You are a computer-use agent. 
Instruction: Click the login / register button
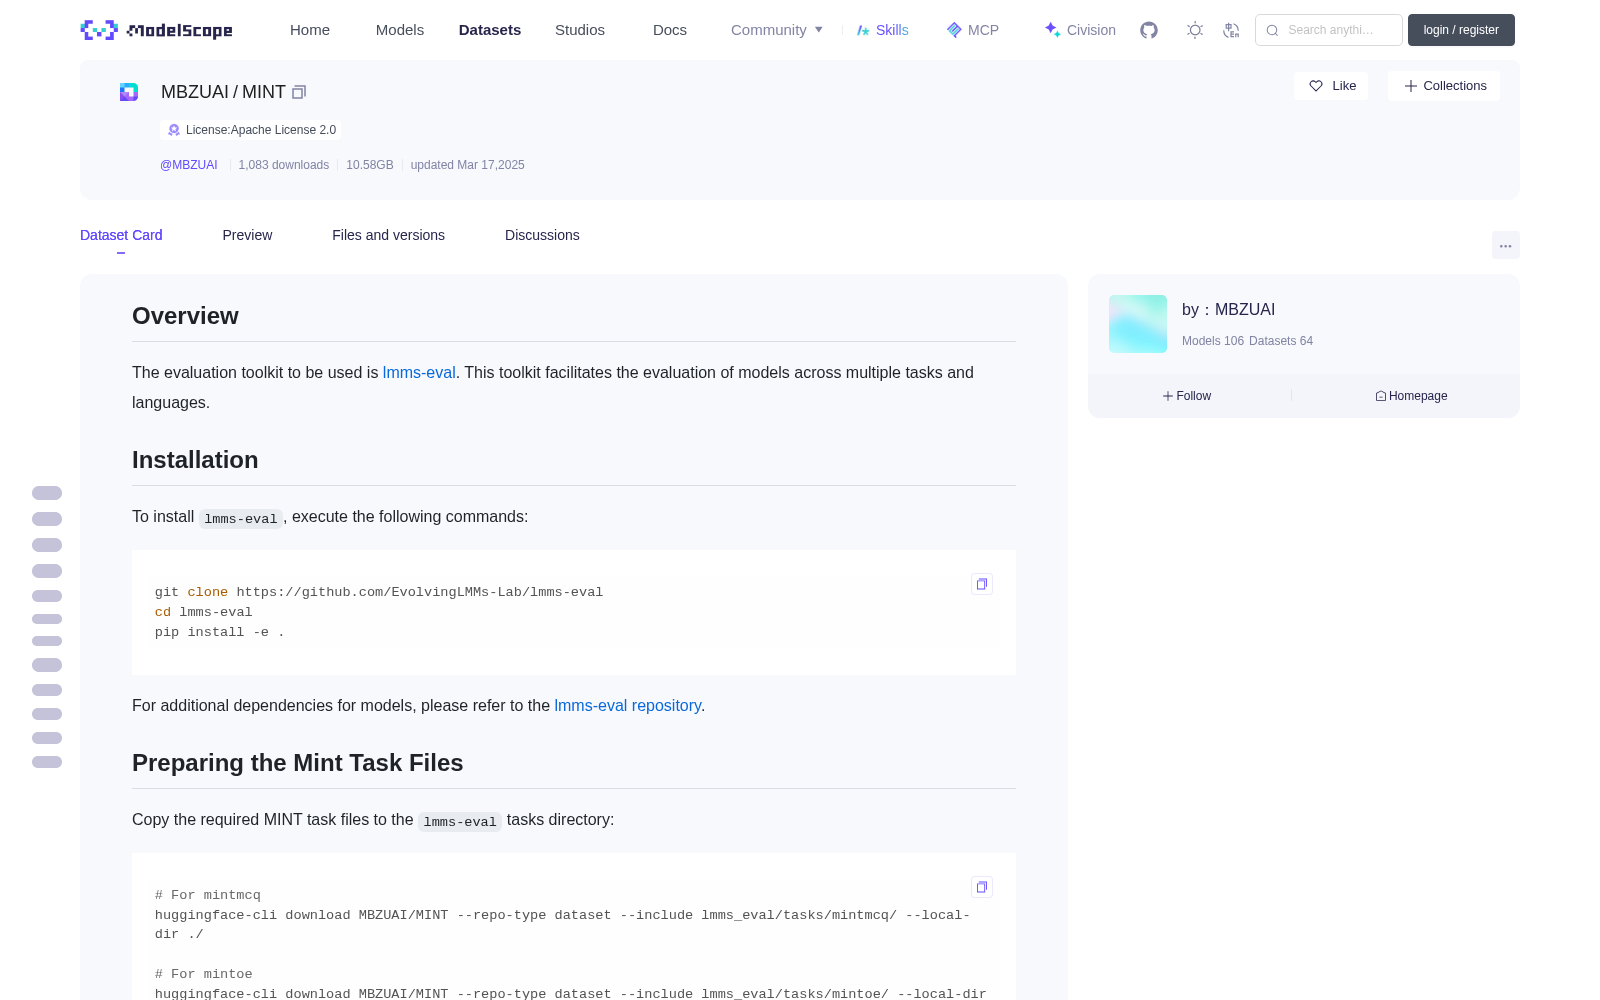pyautogui.click(x=1461, y=30)
